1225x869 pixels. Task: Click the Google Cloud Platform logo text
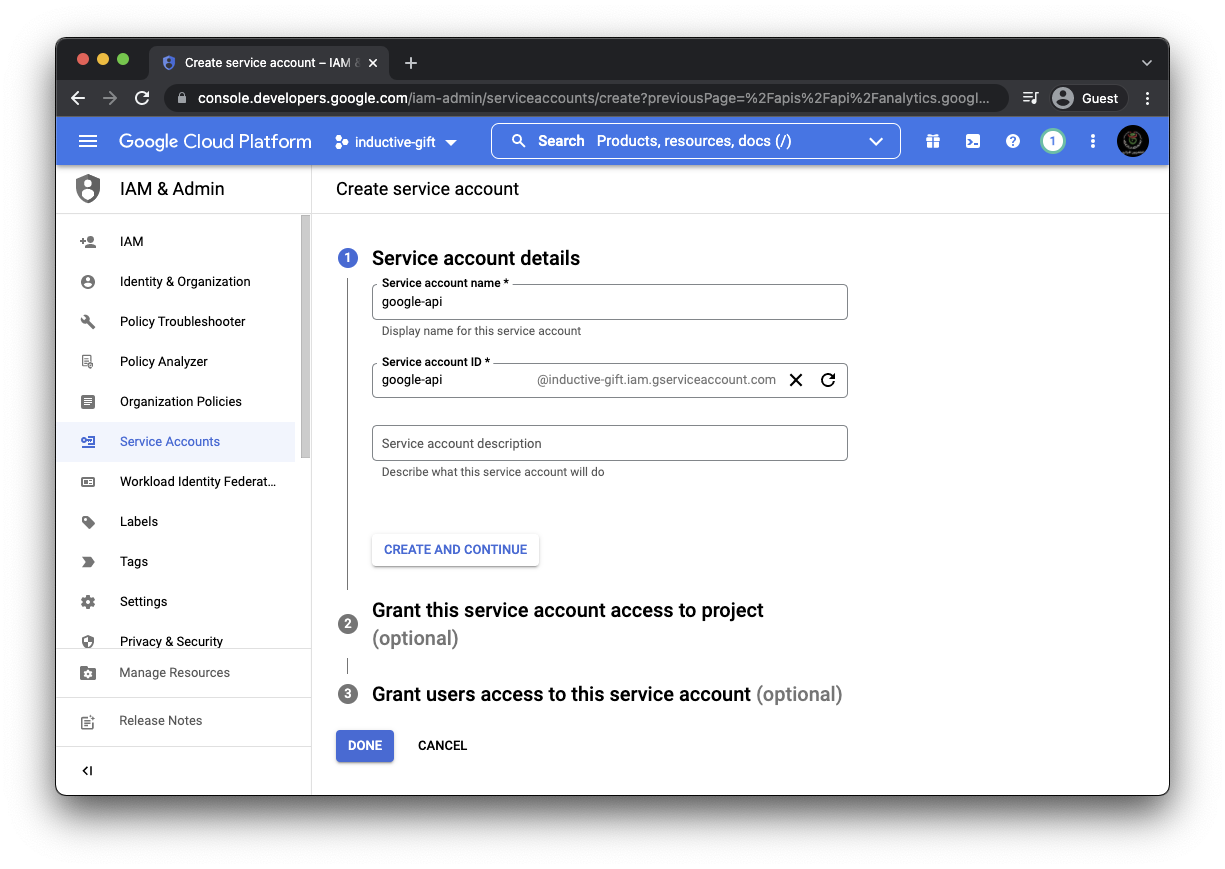coord(215,142)
